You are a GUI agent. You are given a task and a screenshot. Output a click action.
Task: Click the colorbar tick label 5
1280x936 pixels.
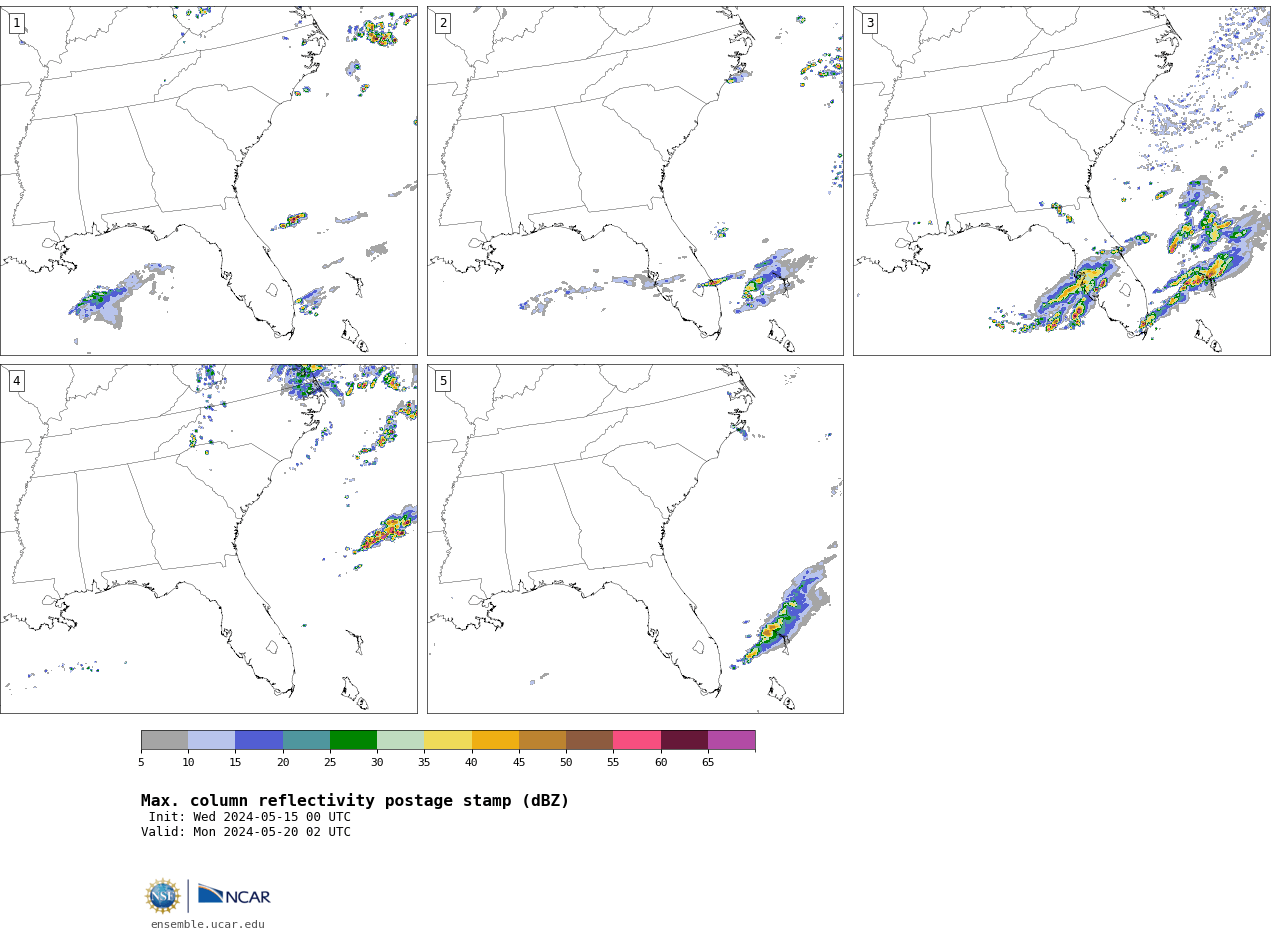(x=141, y=763)
